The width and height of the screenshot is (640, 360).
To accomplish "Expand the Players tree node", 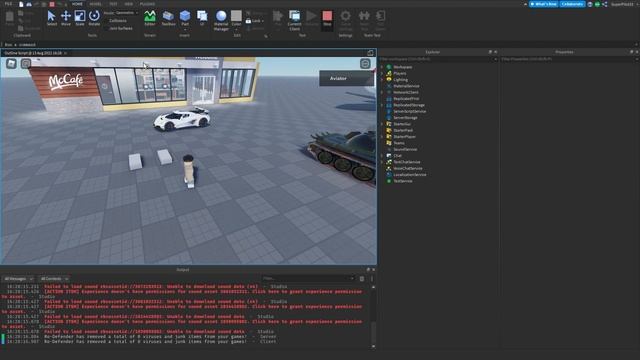I will (x=382, y=73).
